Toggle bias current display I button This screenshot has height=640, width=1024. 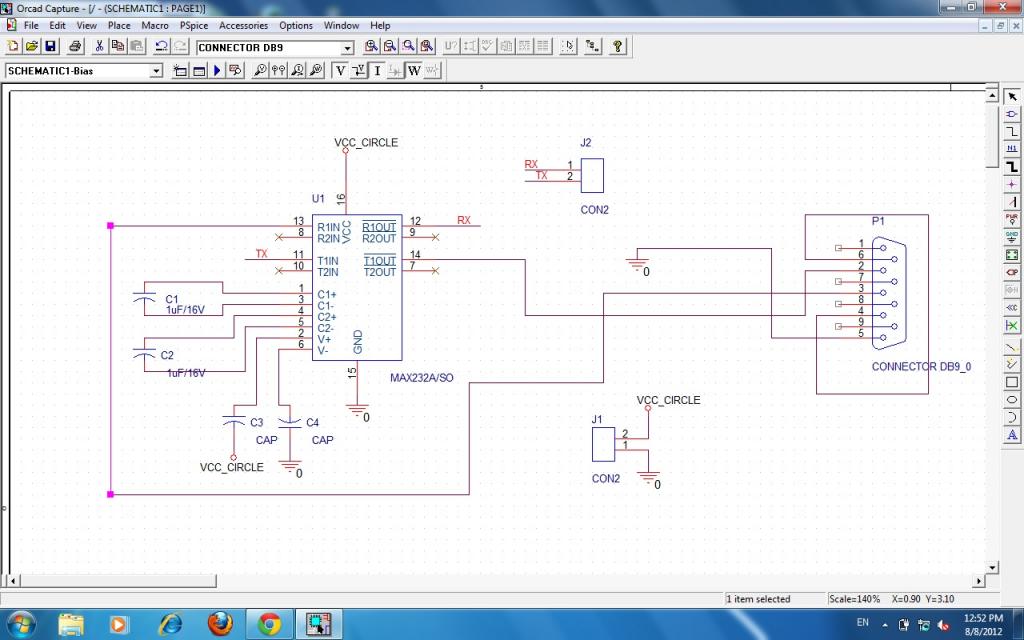tap(377, 71)
